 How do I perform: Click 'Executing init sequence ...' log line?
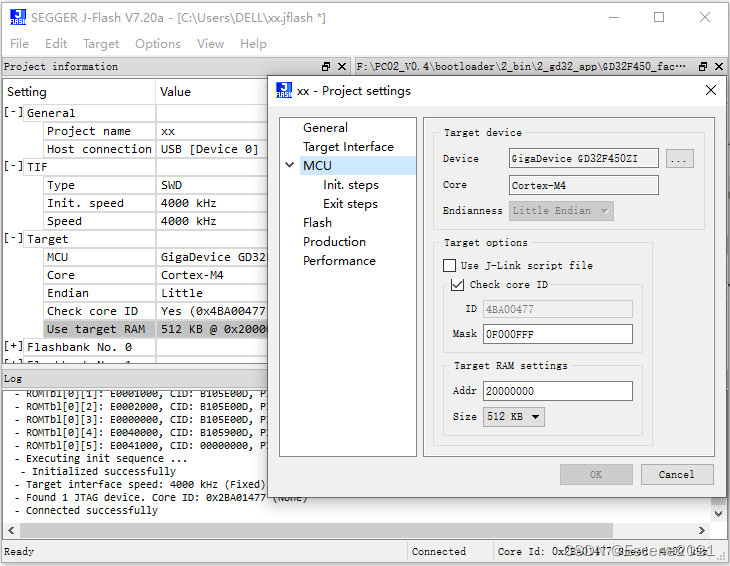tap(106, 458)
